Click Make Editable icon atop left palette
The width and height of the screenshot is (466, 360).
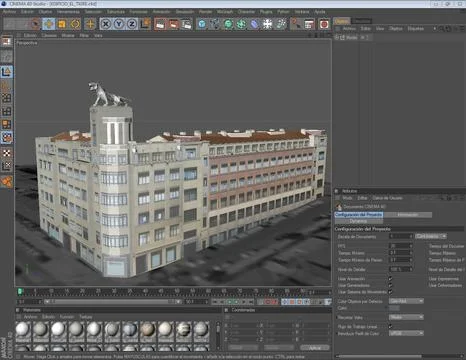pyautogui.click(x=7, y=41)
